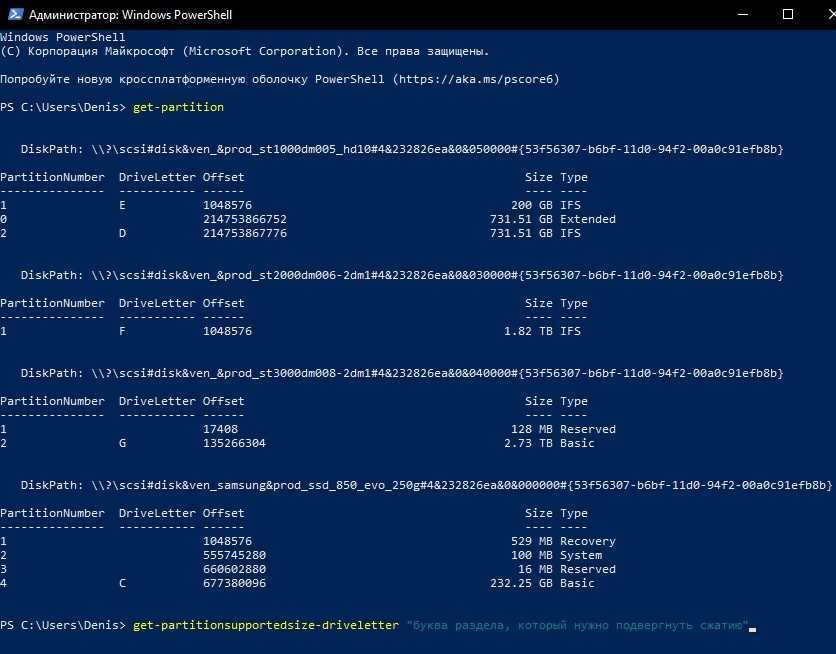The width and height of the screenshot is (836, 654).
Task: Click the st1000dm005 DiskPath line
Action: tap(402, 149)
